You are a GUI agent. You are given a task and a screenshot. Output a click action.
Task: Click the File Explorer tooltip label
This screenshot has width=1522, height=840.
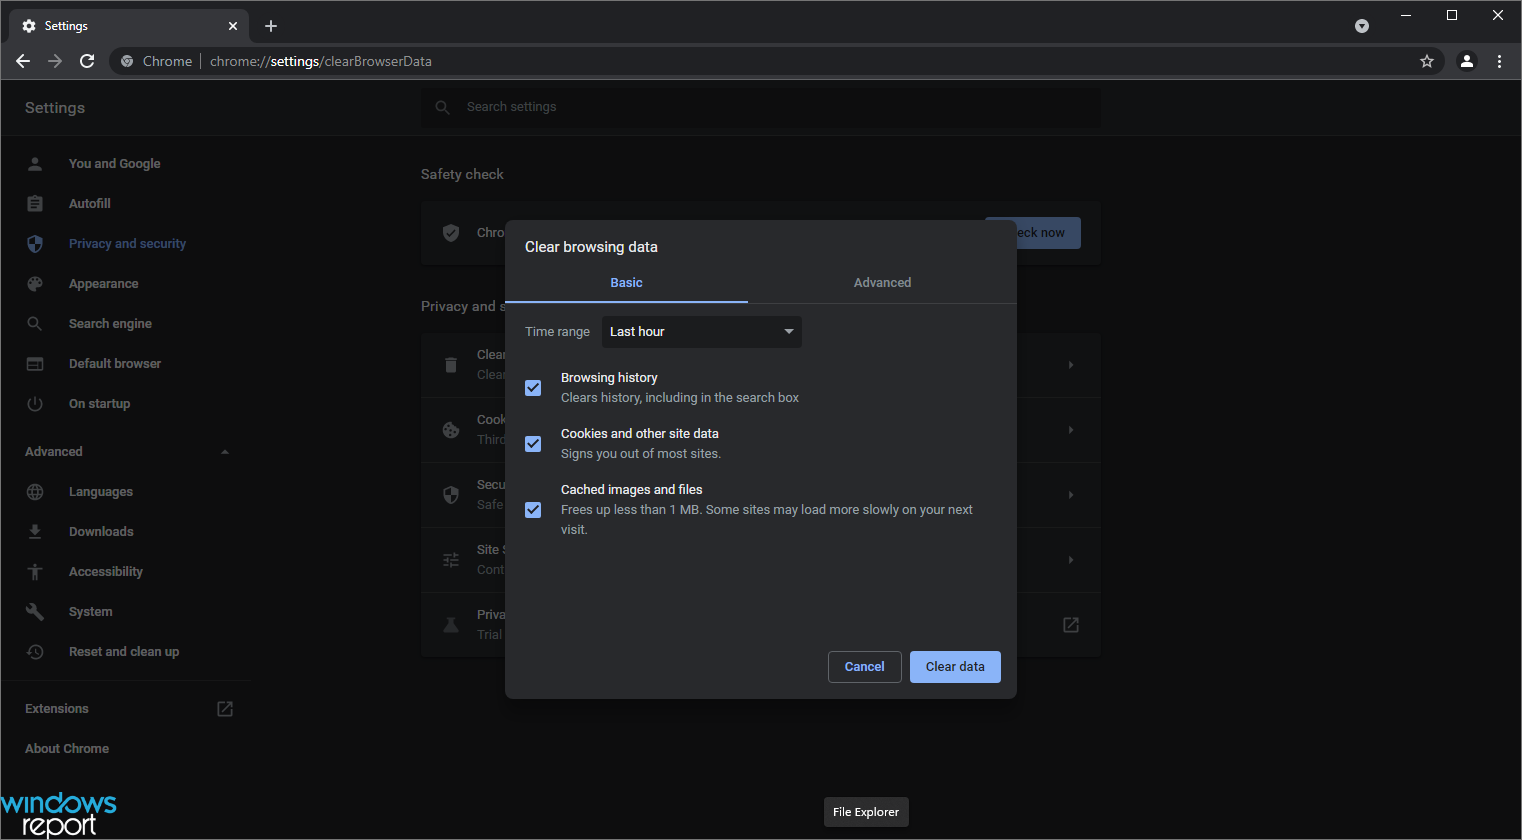pyautogui.click(x=866, y=812)
